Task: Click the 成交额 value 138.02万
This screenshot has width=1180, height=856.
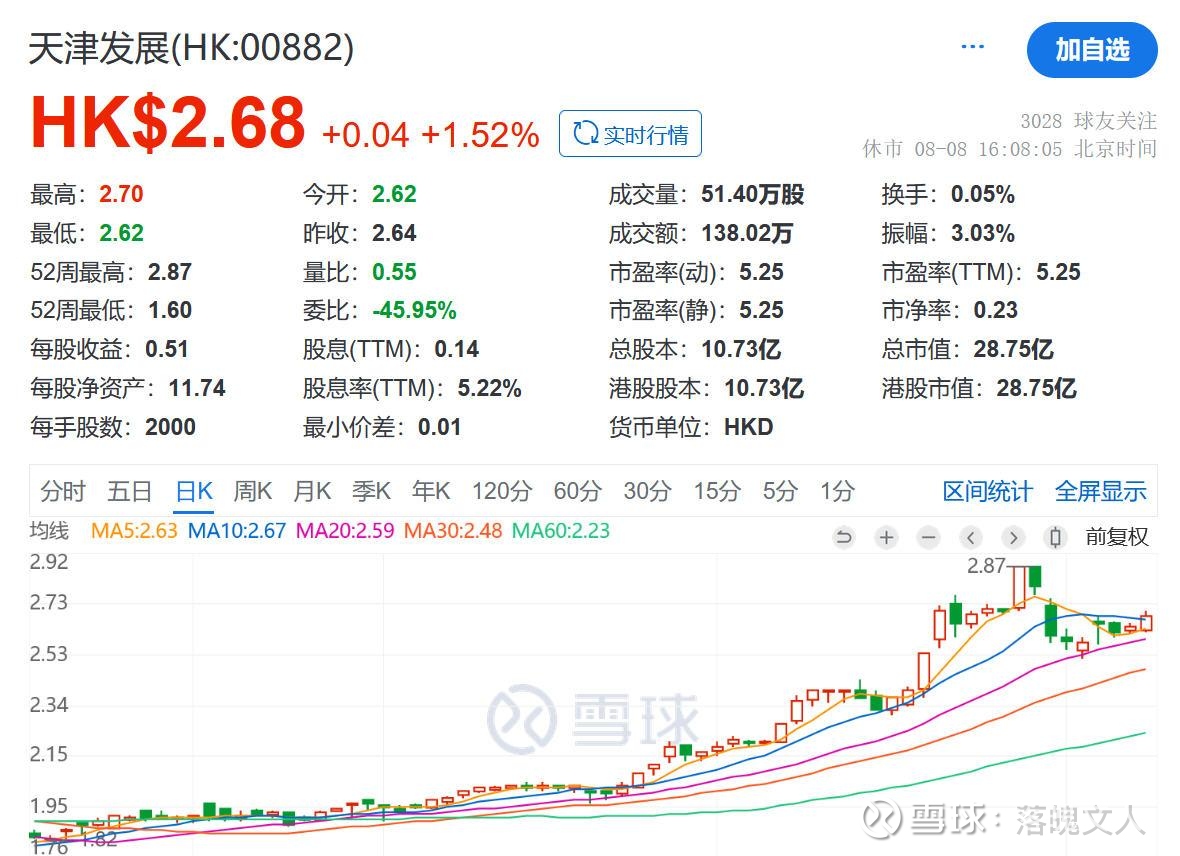Action: tap(747, 233)
